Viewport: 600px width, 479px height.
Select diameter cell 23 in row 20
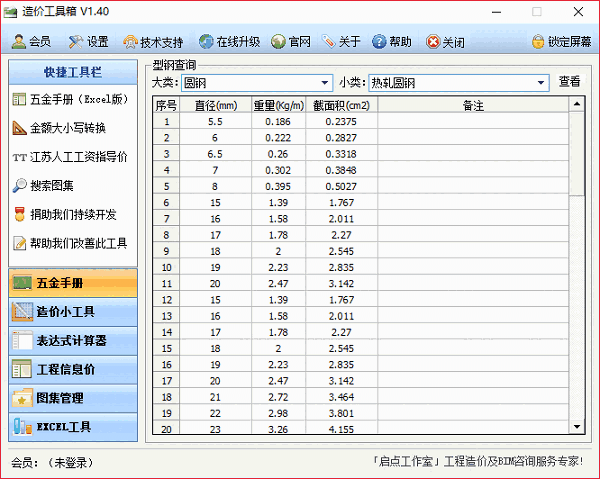pyautogui.click(x=215, y=428)
